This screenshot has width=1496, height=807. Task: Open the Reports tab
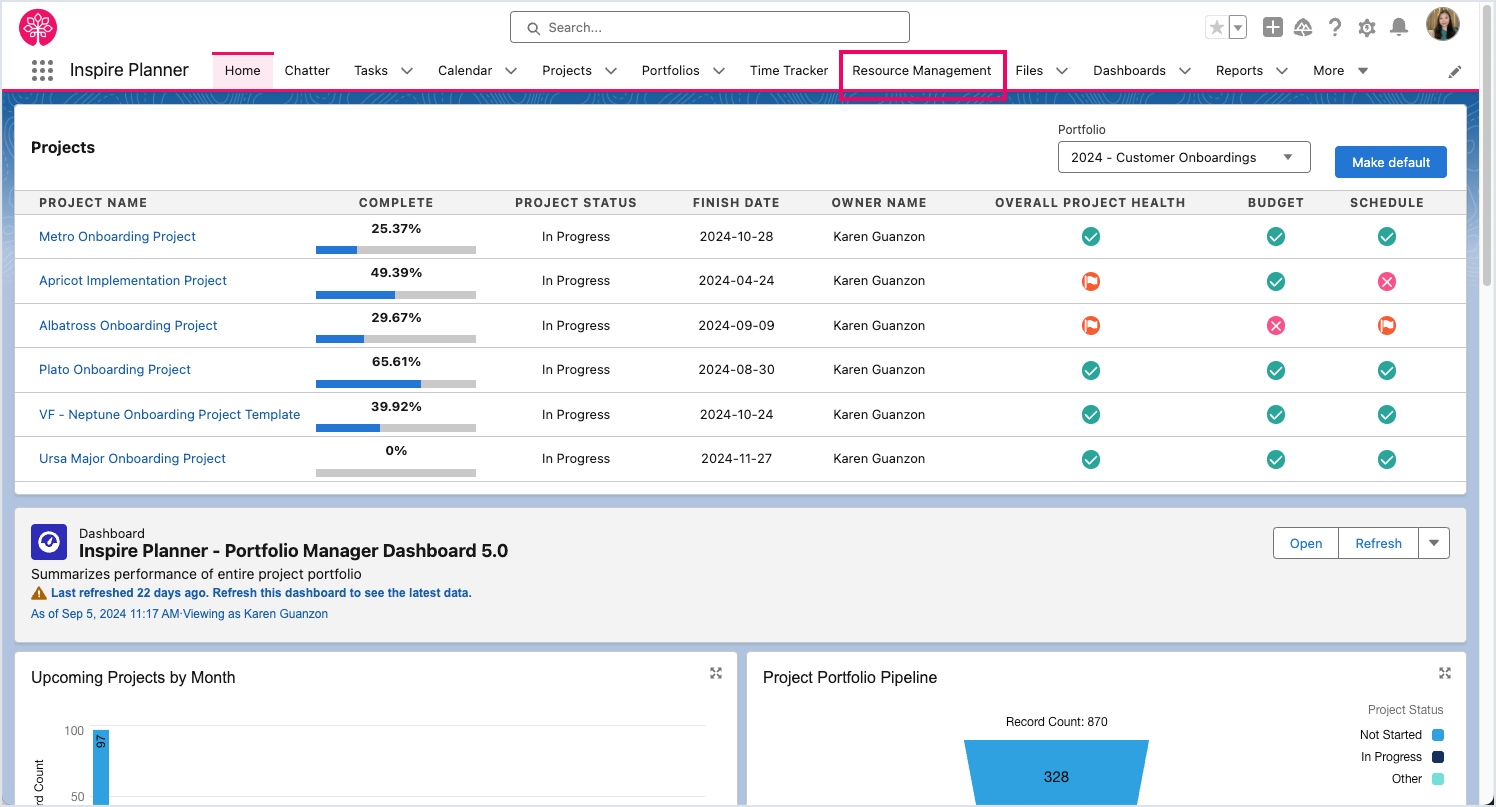1239,71
